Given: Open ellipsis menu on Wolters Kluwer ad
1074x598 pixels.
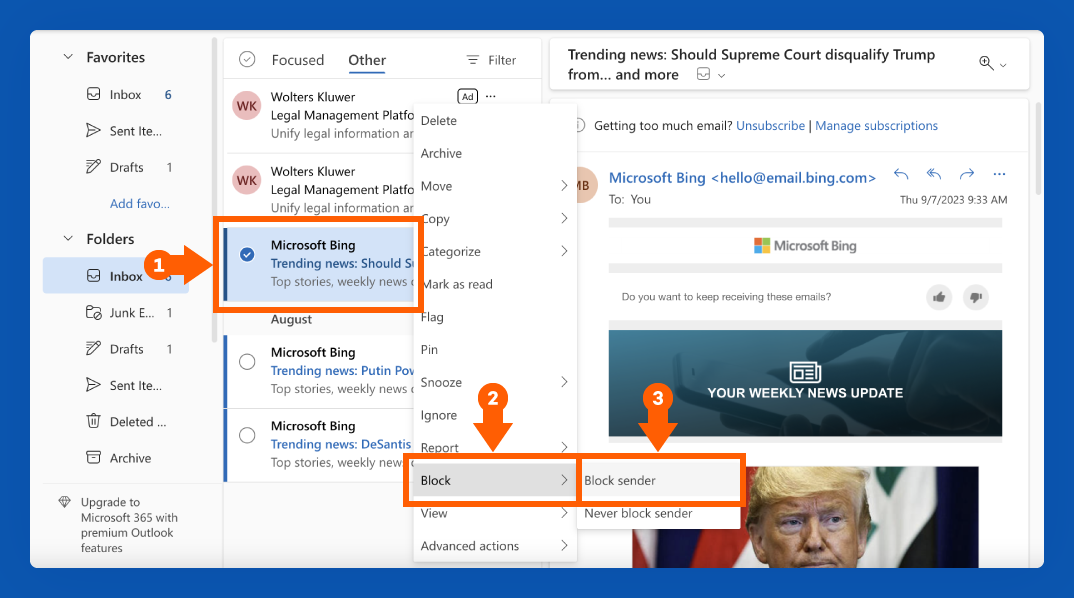Looking at the screenshot, I should coord(490,97).
